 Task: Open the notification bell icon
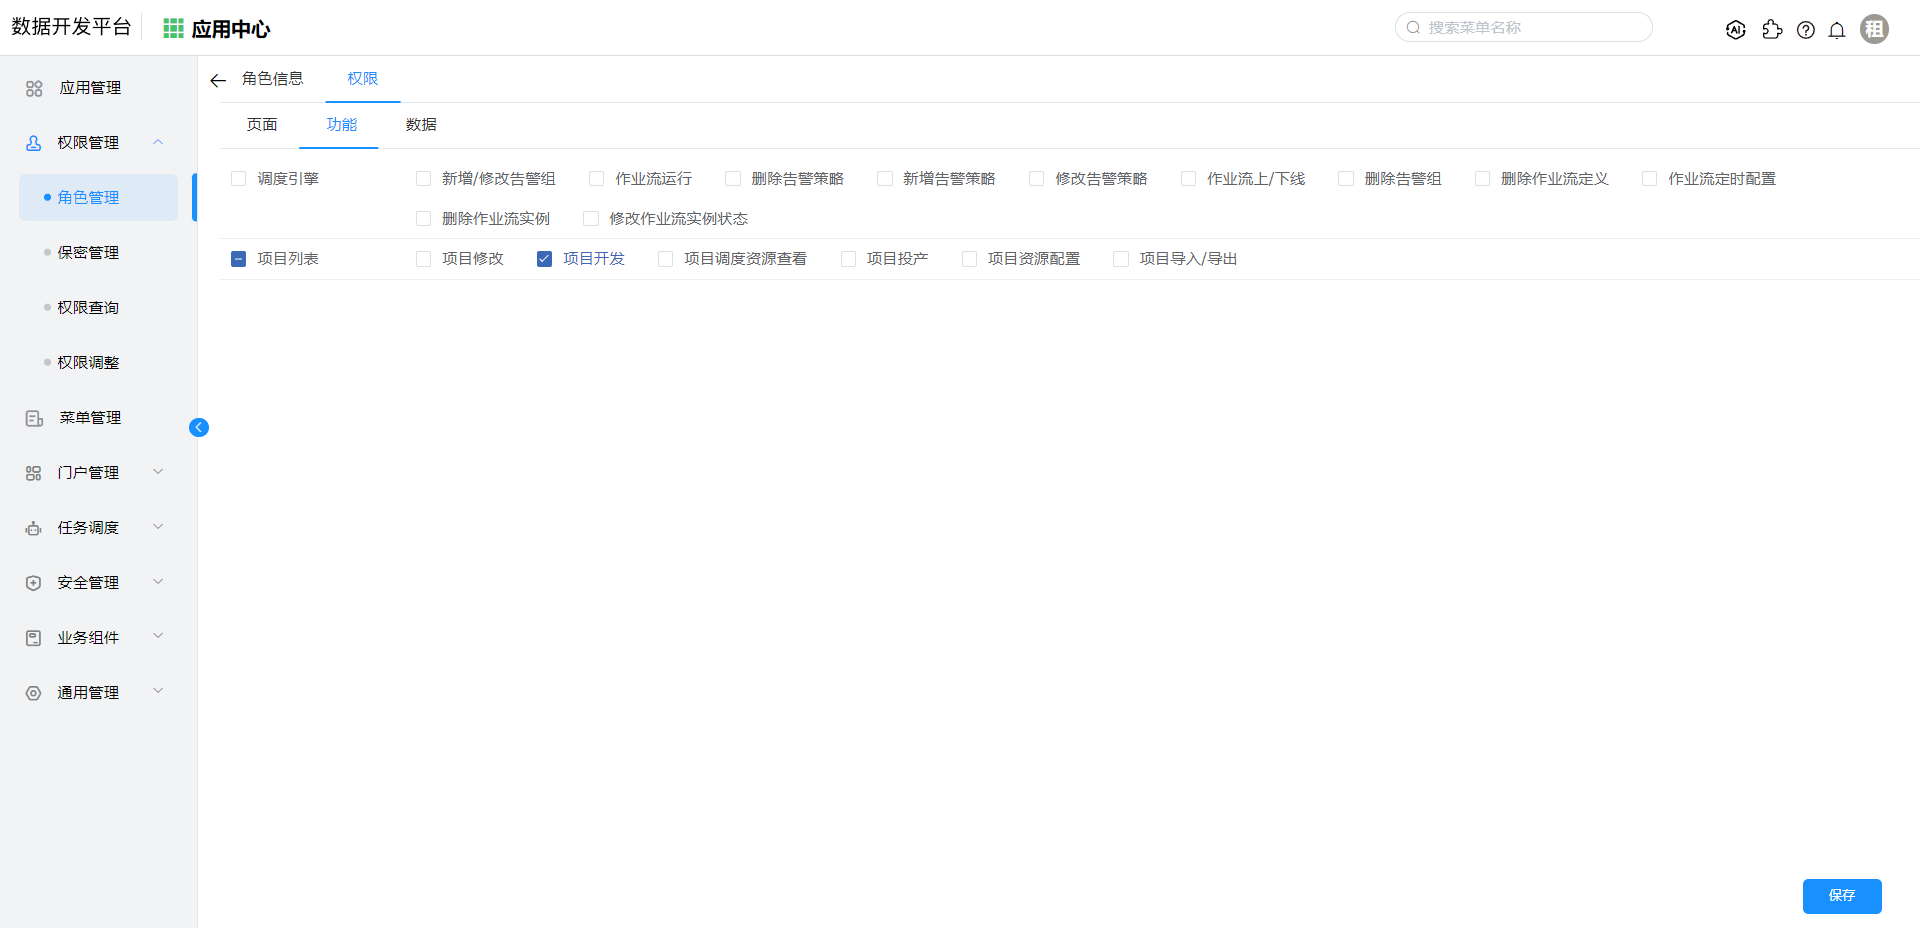click(x=1837, y=30)
